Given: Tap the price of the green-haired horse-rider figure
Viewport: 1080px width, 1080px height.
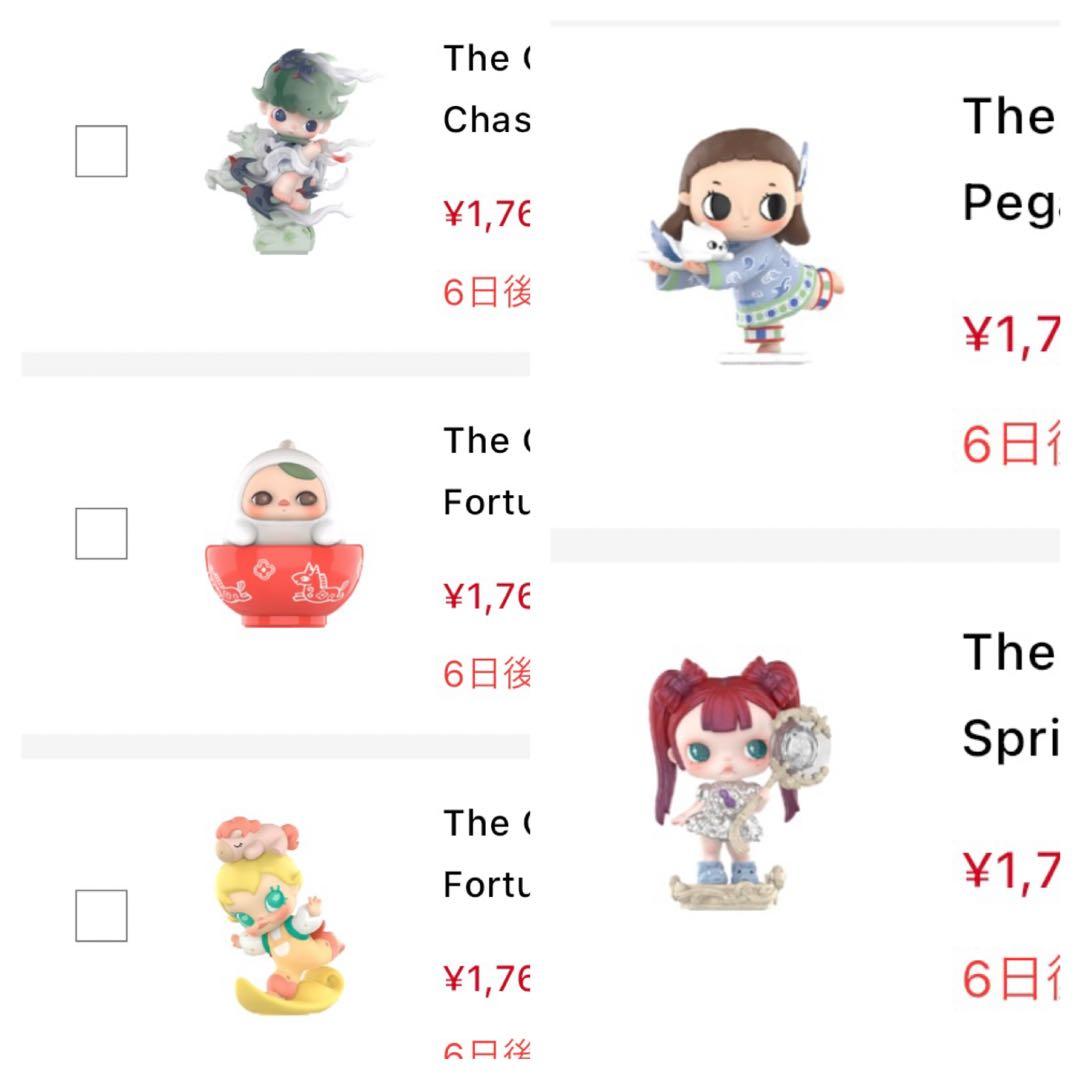Looking at the screenshot, I should [x=486, y=213].
